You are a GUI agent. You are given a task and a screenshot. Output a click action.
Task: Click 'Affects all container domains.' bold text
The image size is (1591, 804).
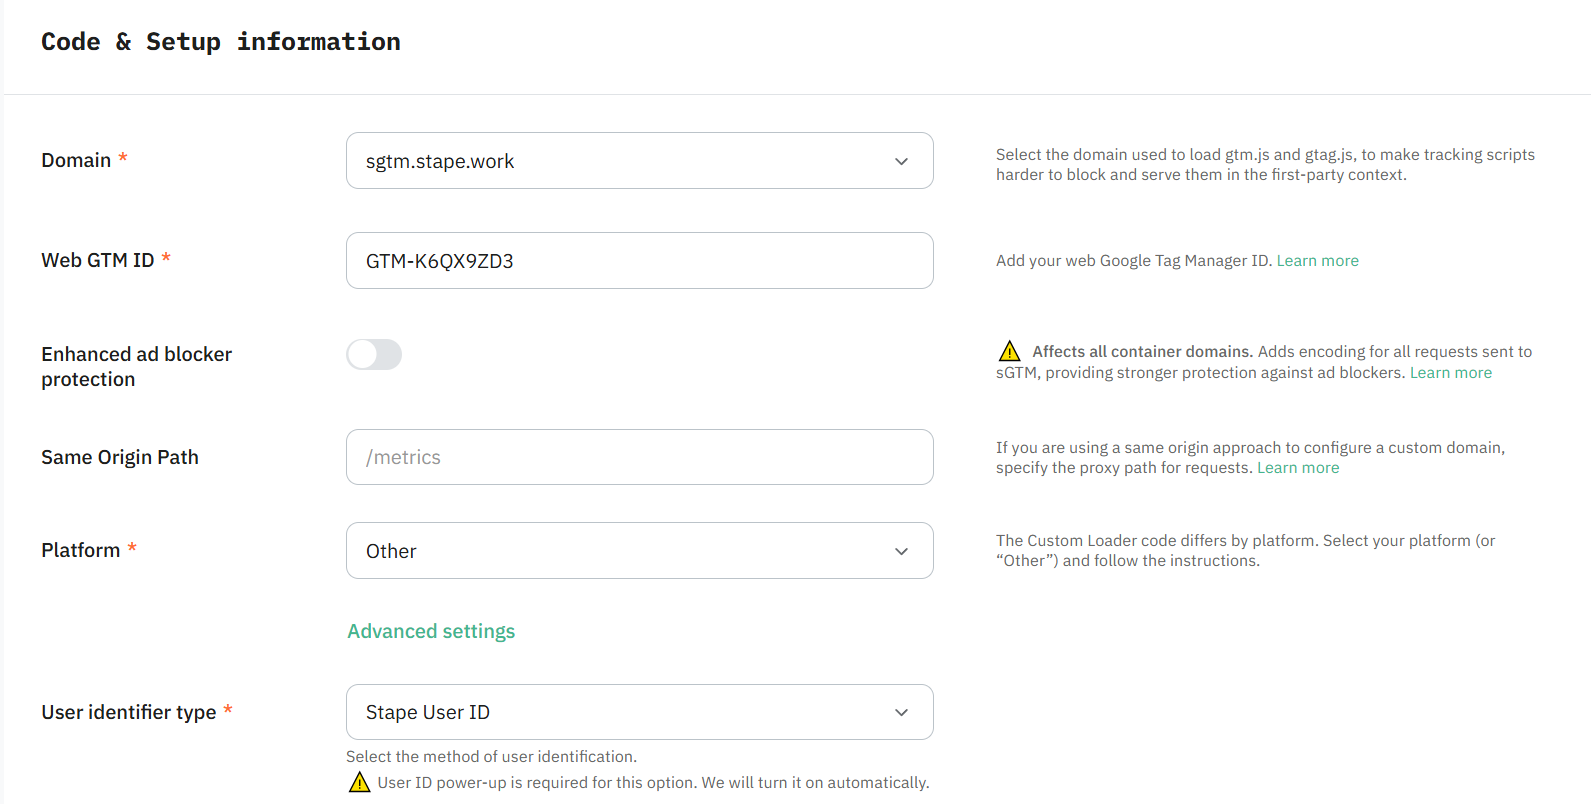[x=1142, y=352]
